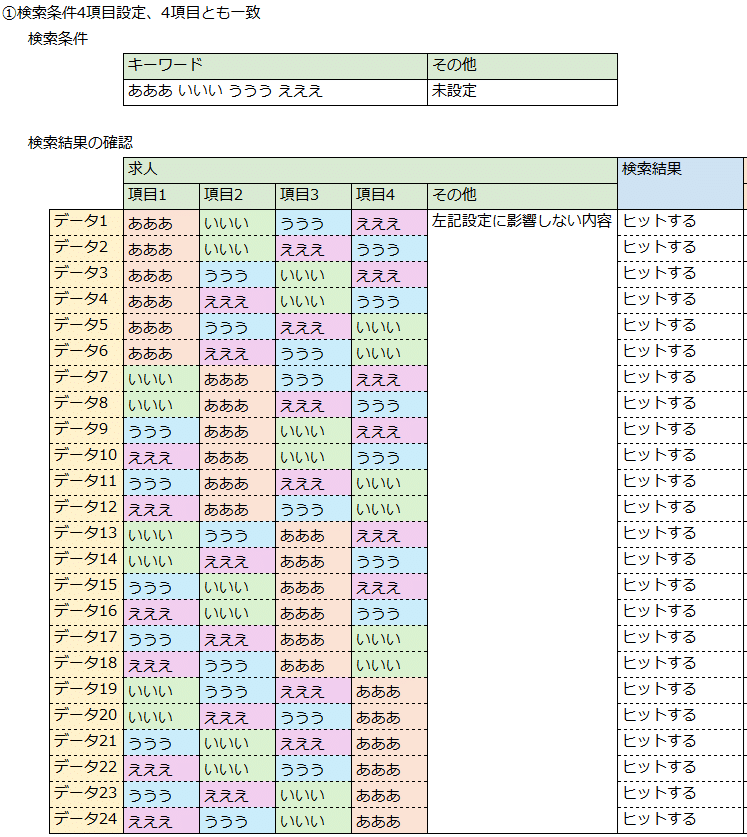
Task: Select the 項目3 column header
Action: (x=313, y=195)
